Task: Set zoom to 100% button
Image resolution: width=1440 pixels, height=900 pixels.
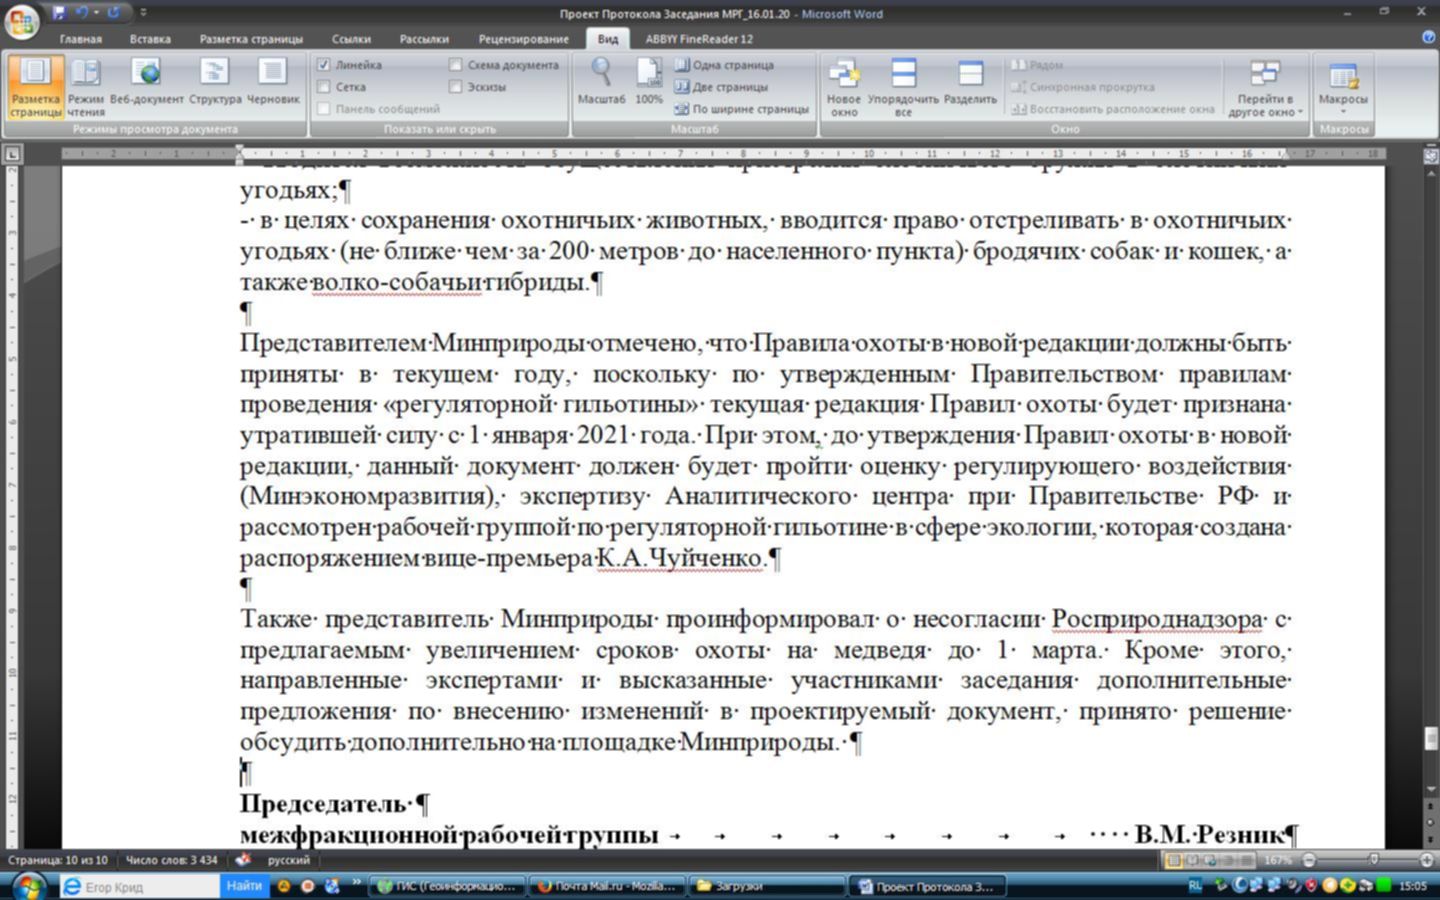Action: pyautogui.click(x=649, y=82)
